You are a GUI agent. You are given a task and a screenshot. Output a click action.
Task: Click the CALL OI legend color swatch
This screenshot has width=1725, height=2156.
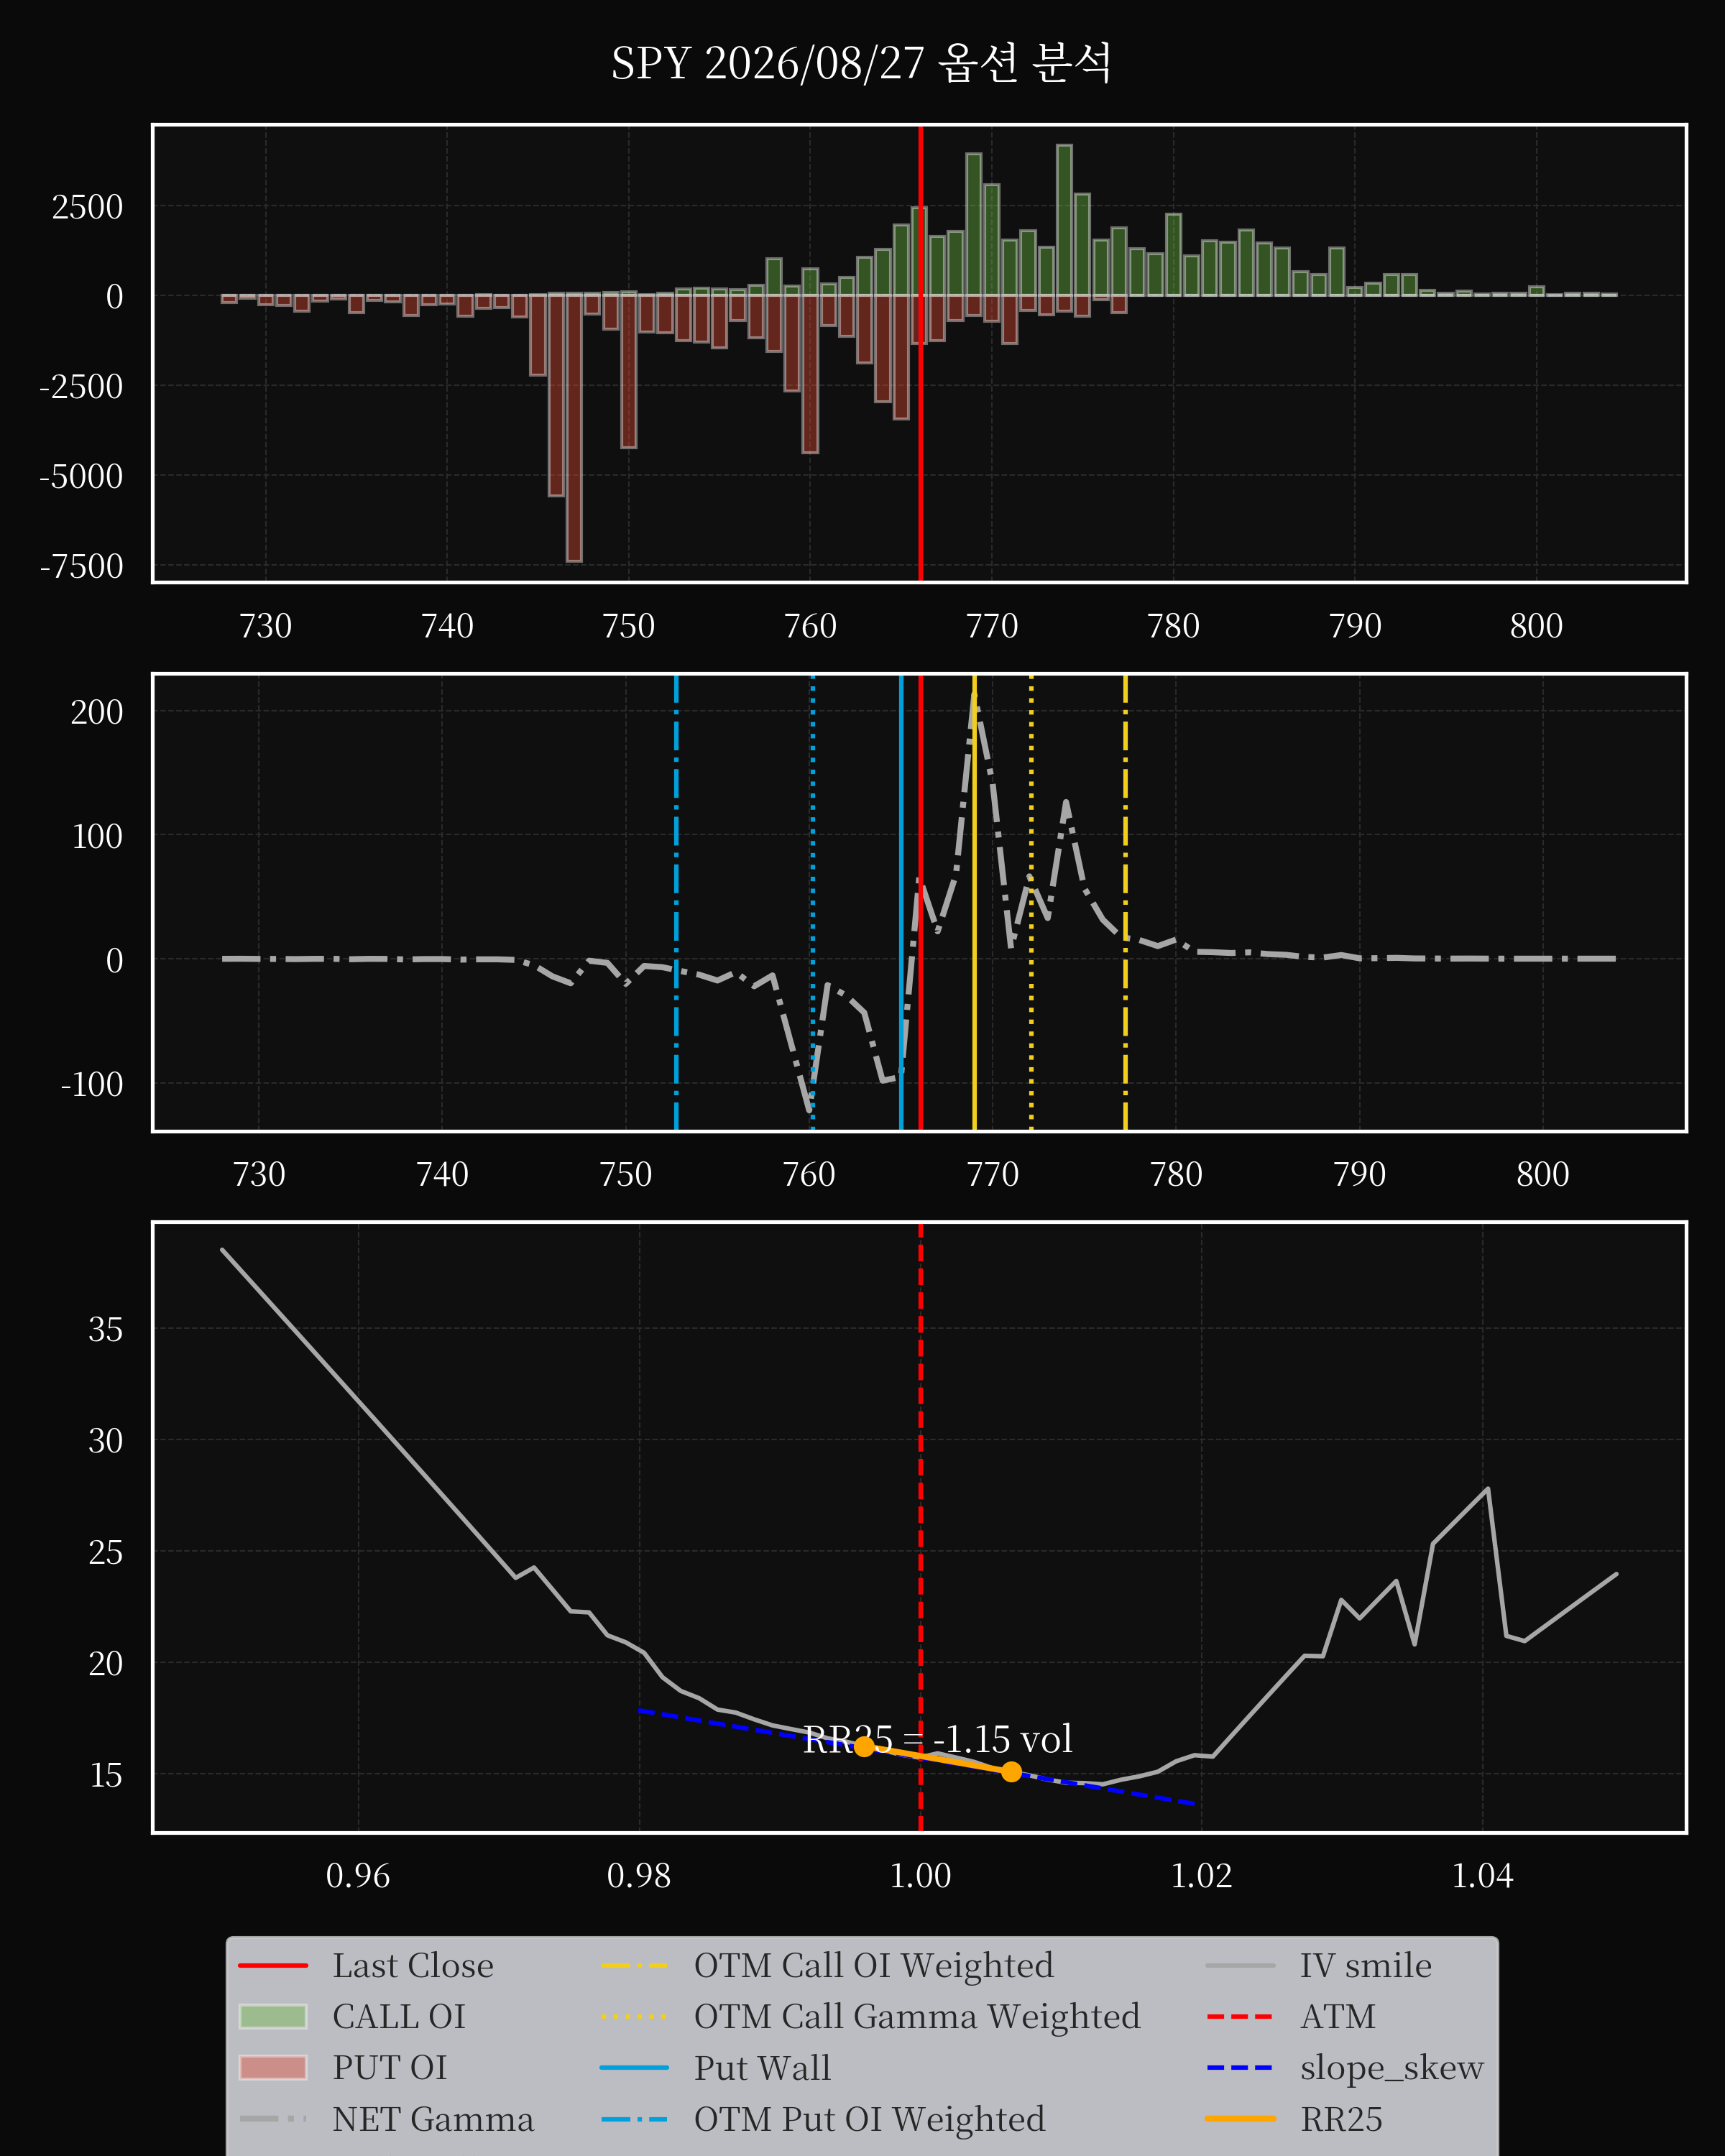click(x=273, y=2017)
